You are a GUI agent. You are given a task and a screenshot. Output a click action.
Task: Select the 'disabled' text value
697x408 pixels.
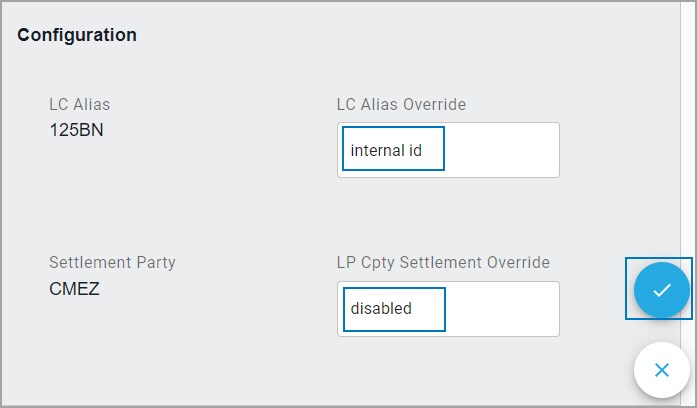[381, 309]
